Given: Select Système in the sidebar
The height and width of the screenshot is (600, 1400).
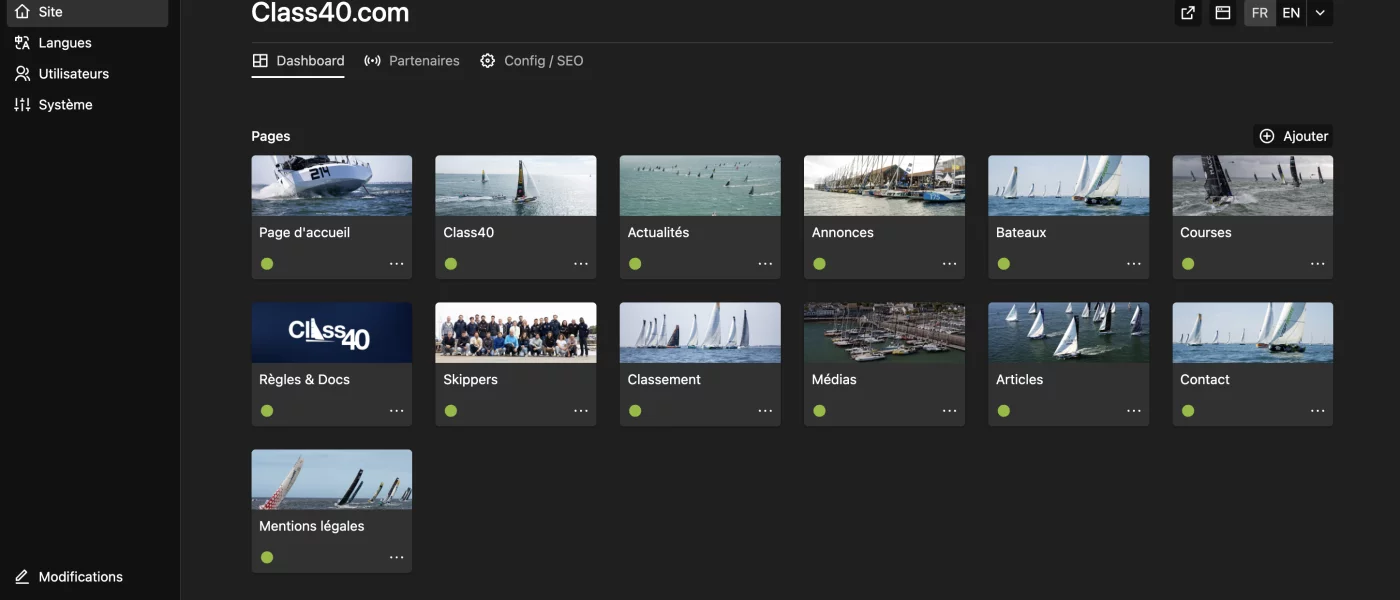Looking at the screenshot, I should [x=87, y=105].
